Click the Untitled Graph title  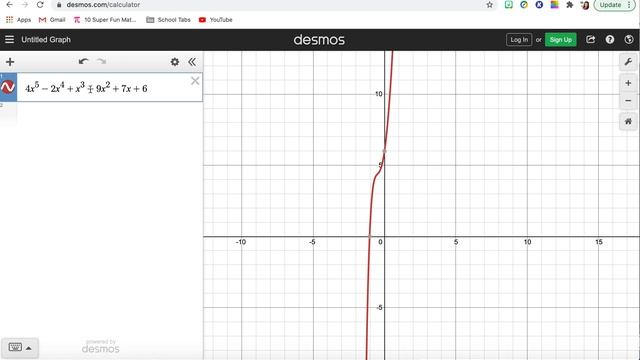[x=46, y=40]
